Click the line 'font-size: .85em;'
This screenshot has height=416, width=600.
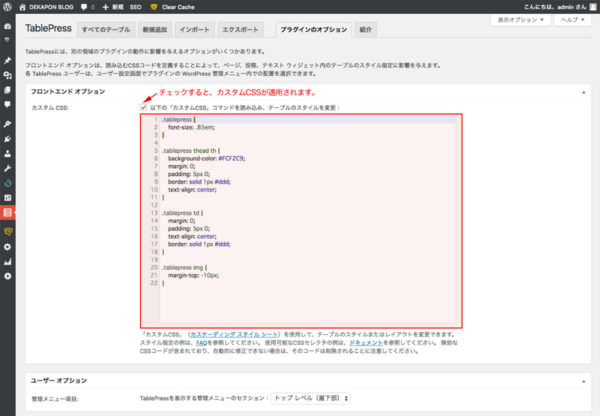click(191, 127)
